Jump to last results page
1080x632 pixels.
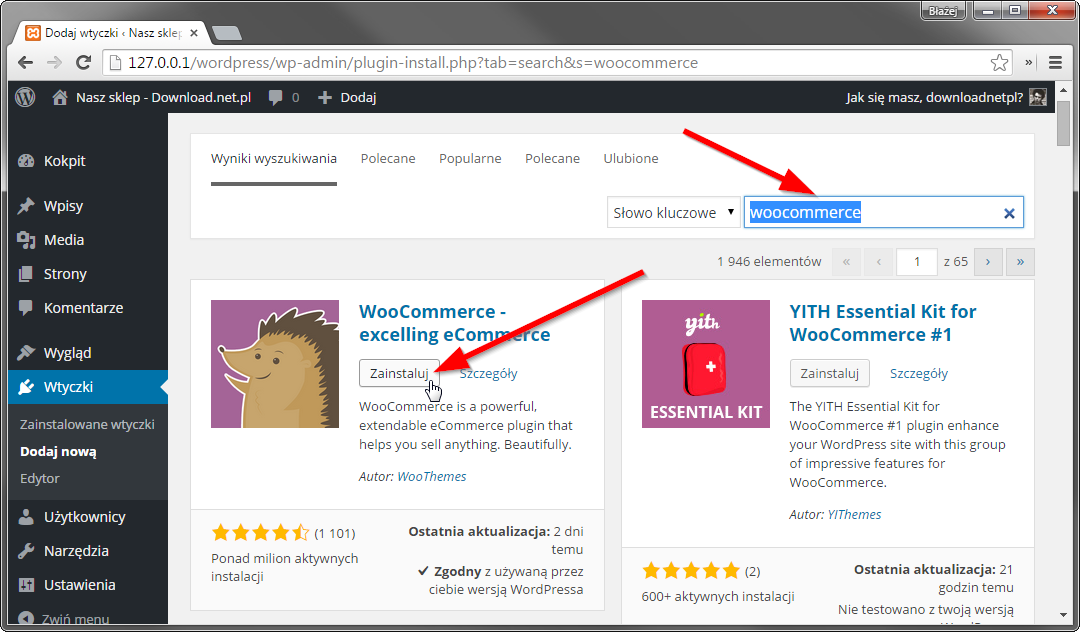point(1020,262)
